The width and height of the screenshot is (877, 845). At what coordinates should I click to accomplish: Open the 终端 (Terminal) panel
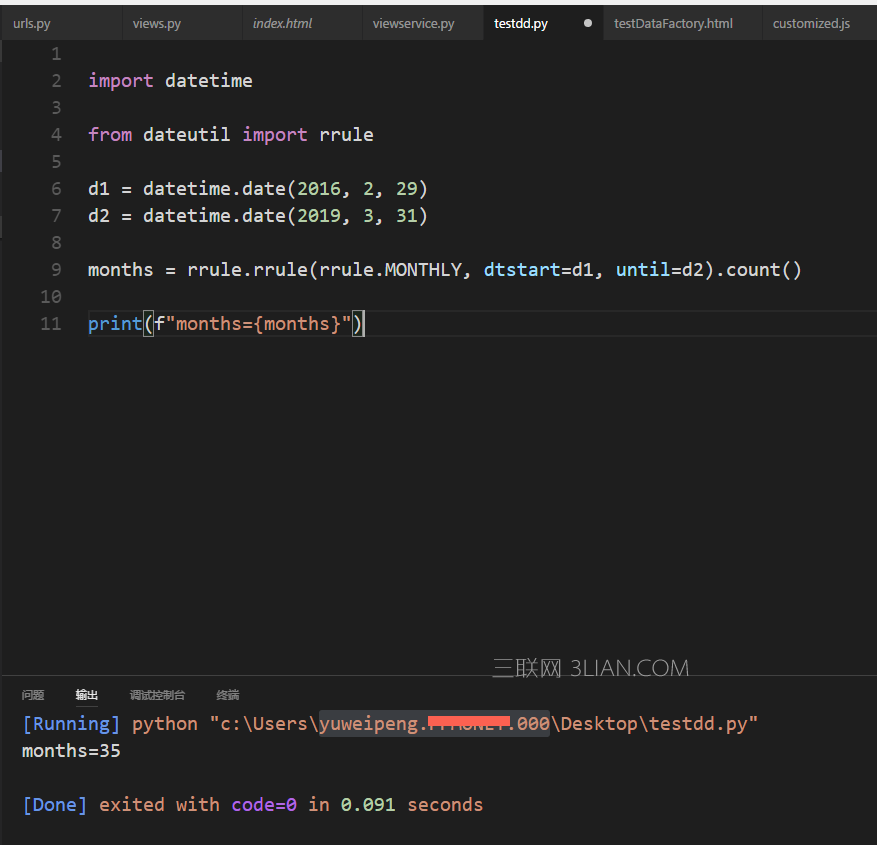(227, 694)
